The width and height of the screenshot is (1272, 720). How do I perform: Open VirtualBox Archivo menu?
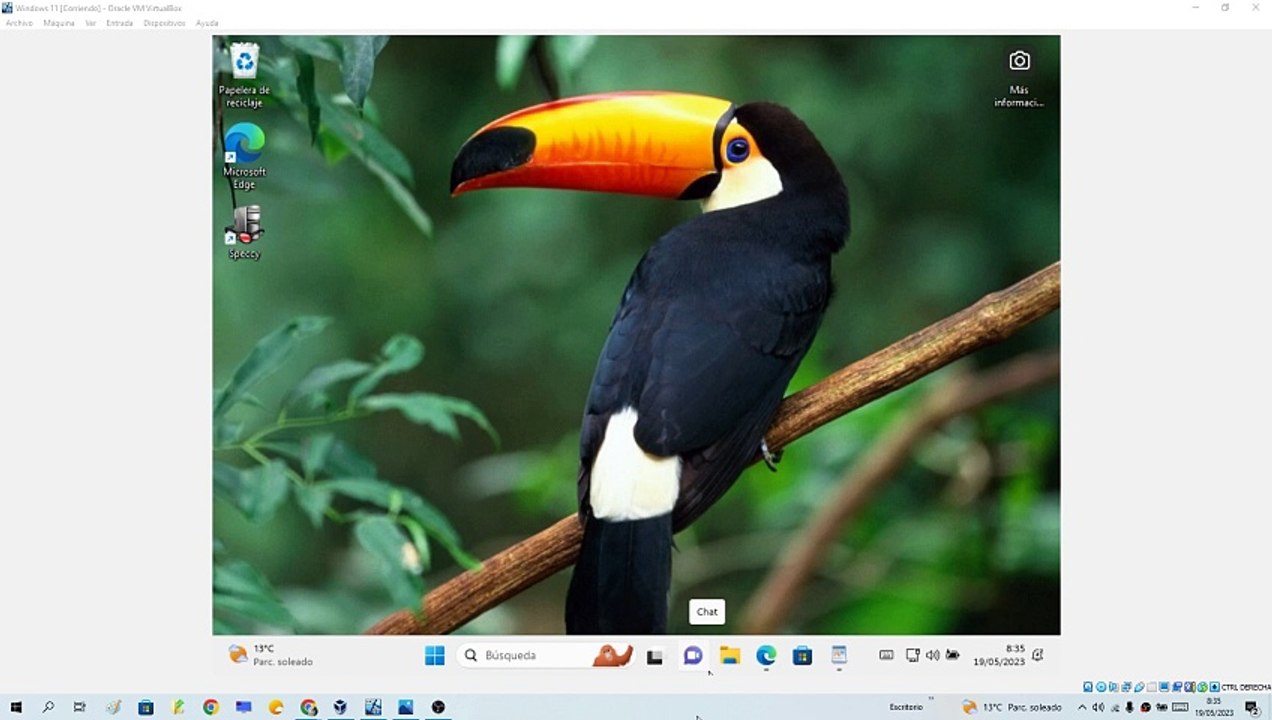[19, 23]
